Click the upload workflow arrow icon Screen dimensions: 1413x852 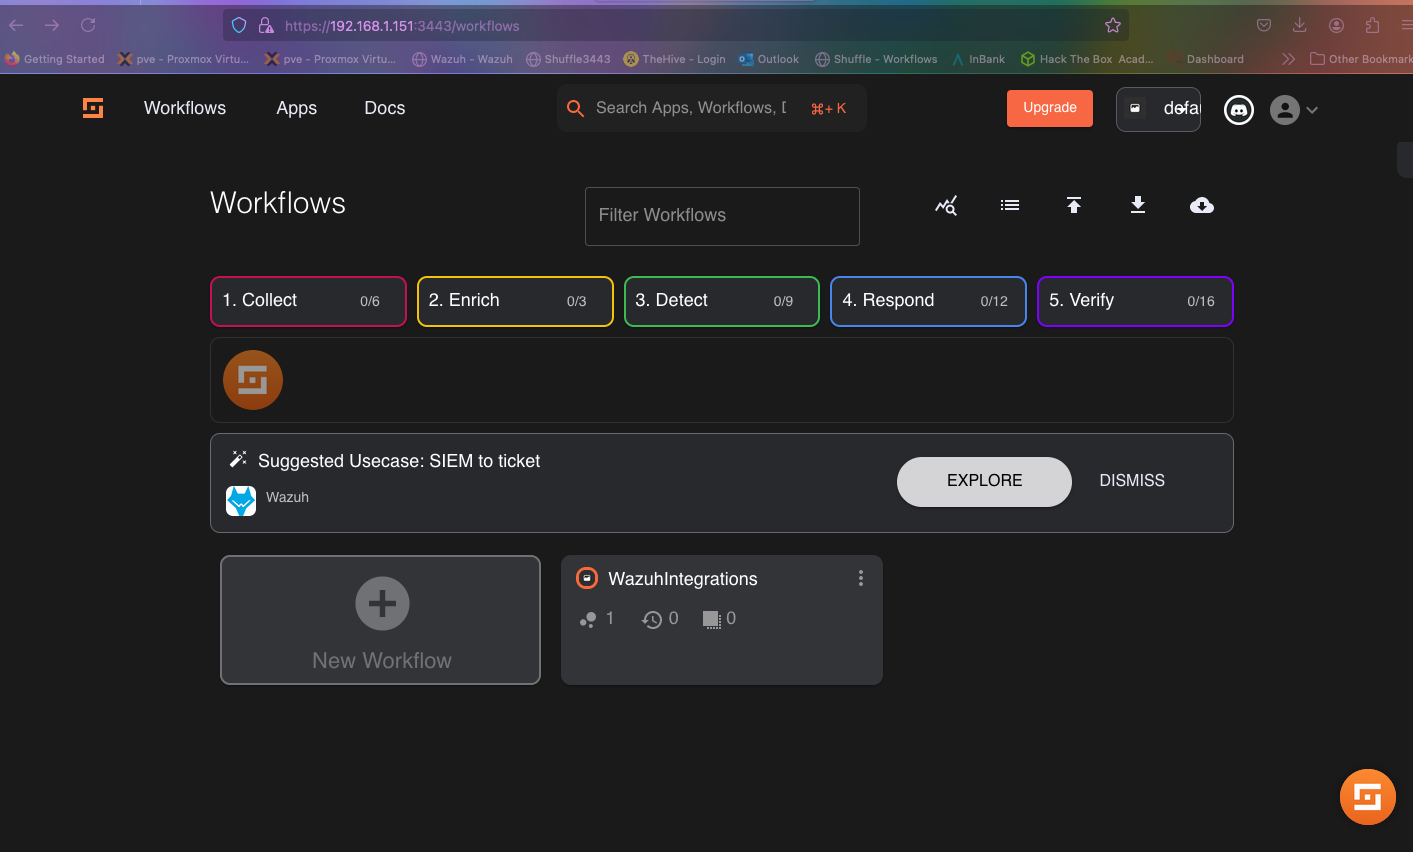1074,206
